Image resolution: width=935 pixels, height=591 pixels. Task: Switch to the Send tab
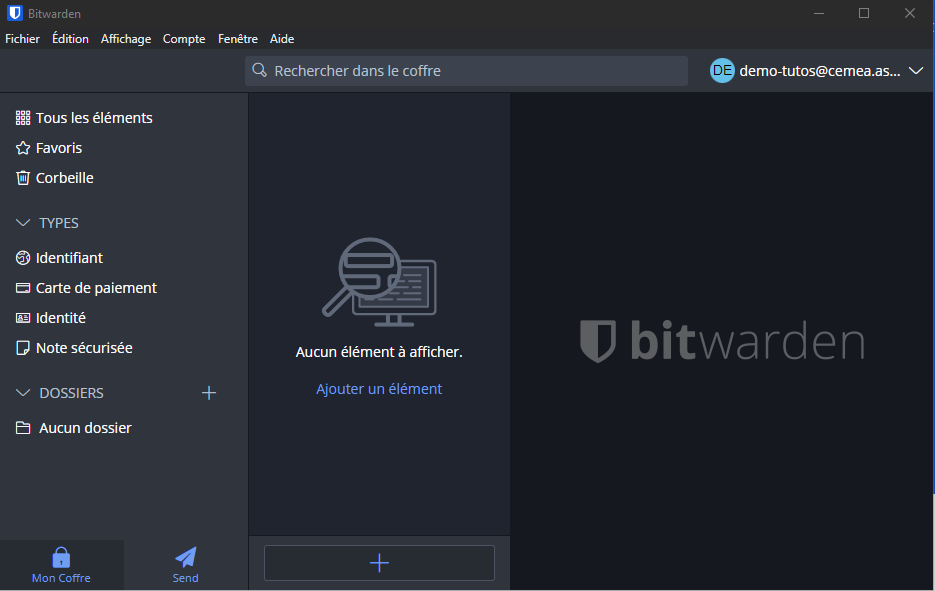coord(185,565)
